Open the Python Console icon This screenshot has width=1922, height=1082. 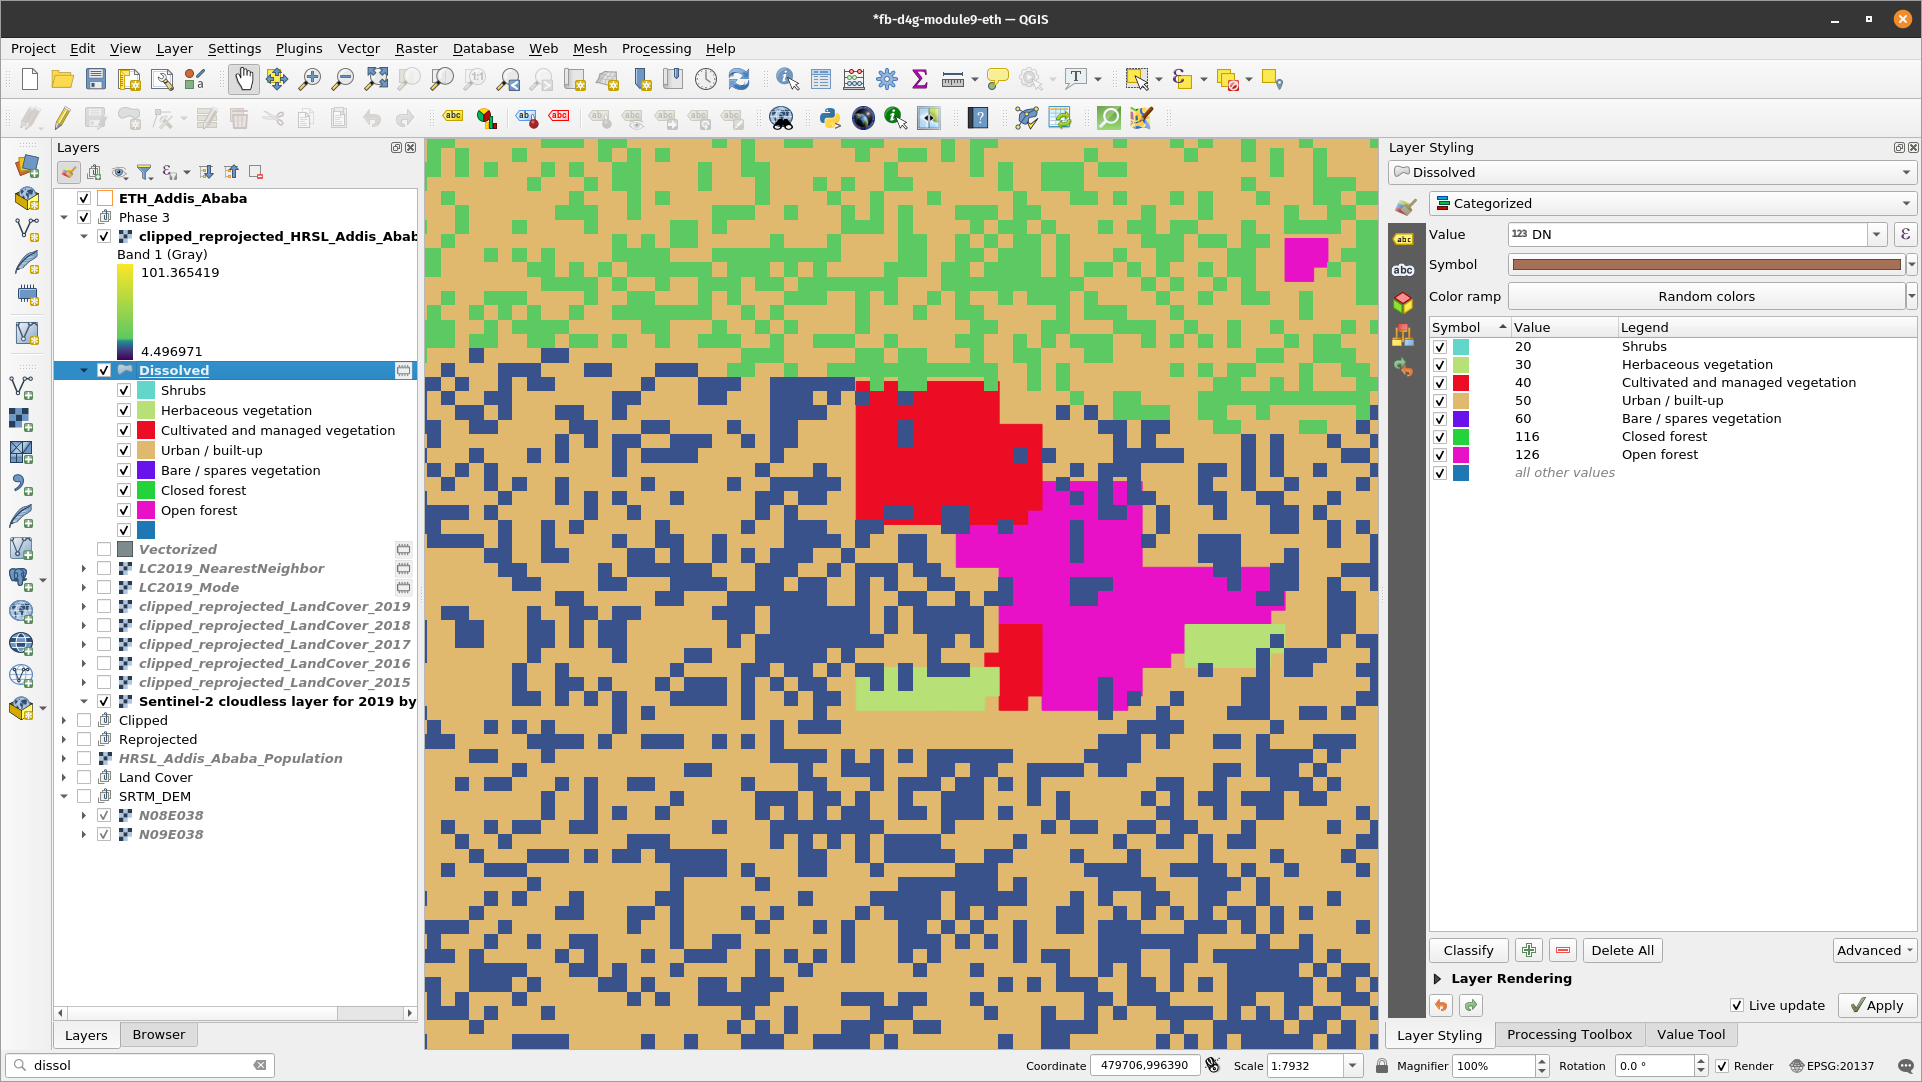[829, 118]
